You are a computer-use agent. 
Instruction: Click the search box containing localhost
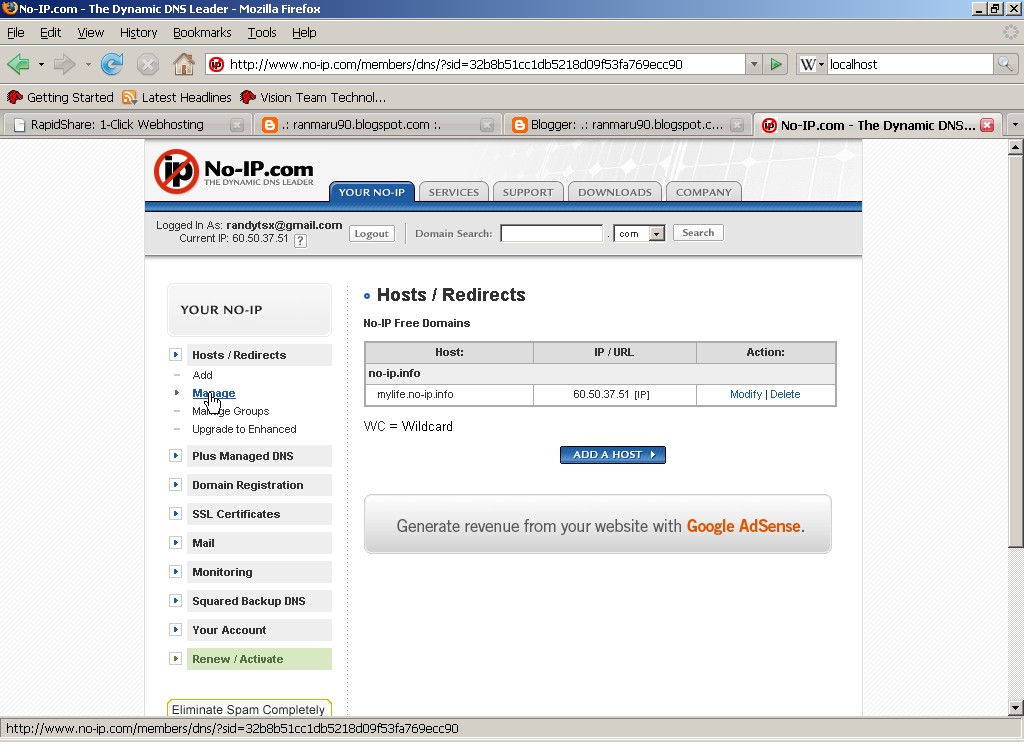pyautogui.click(x=910, y=64)
